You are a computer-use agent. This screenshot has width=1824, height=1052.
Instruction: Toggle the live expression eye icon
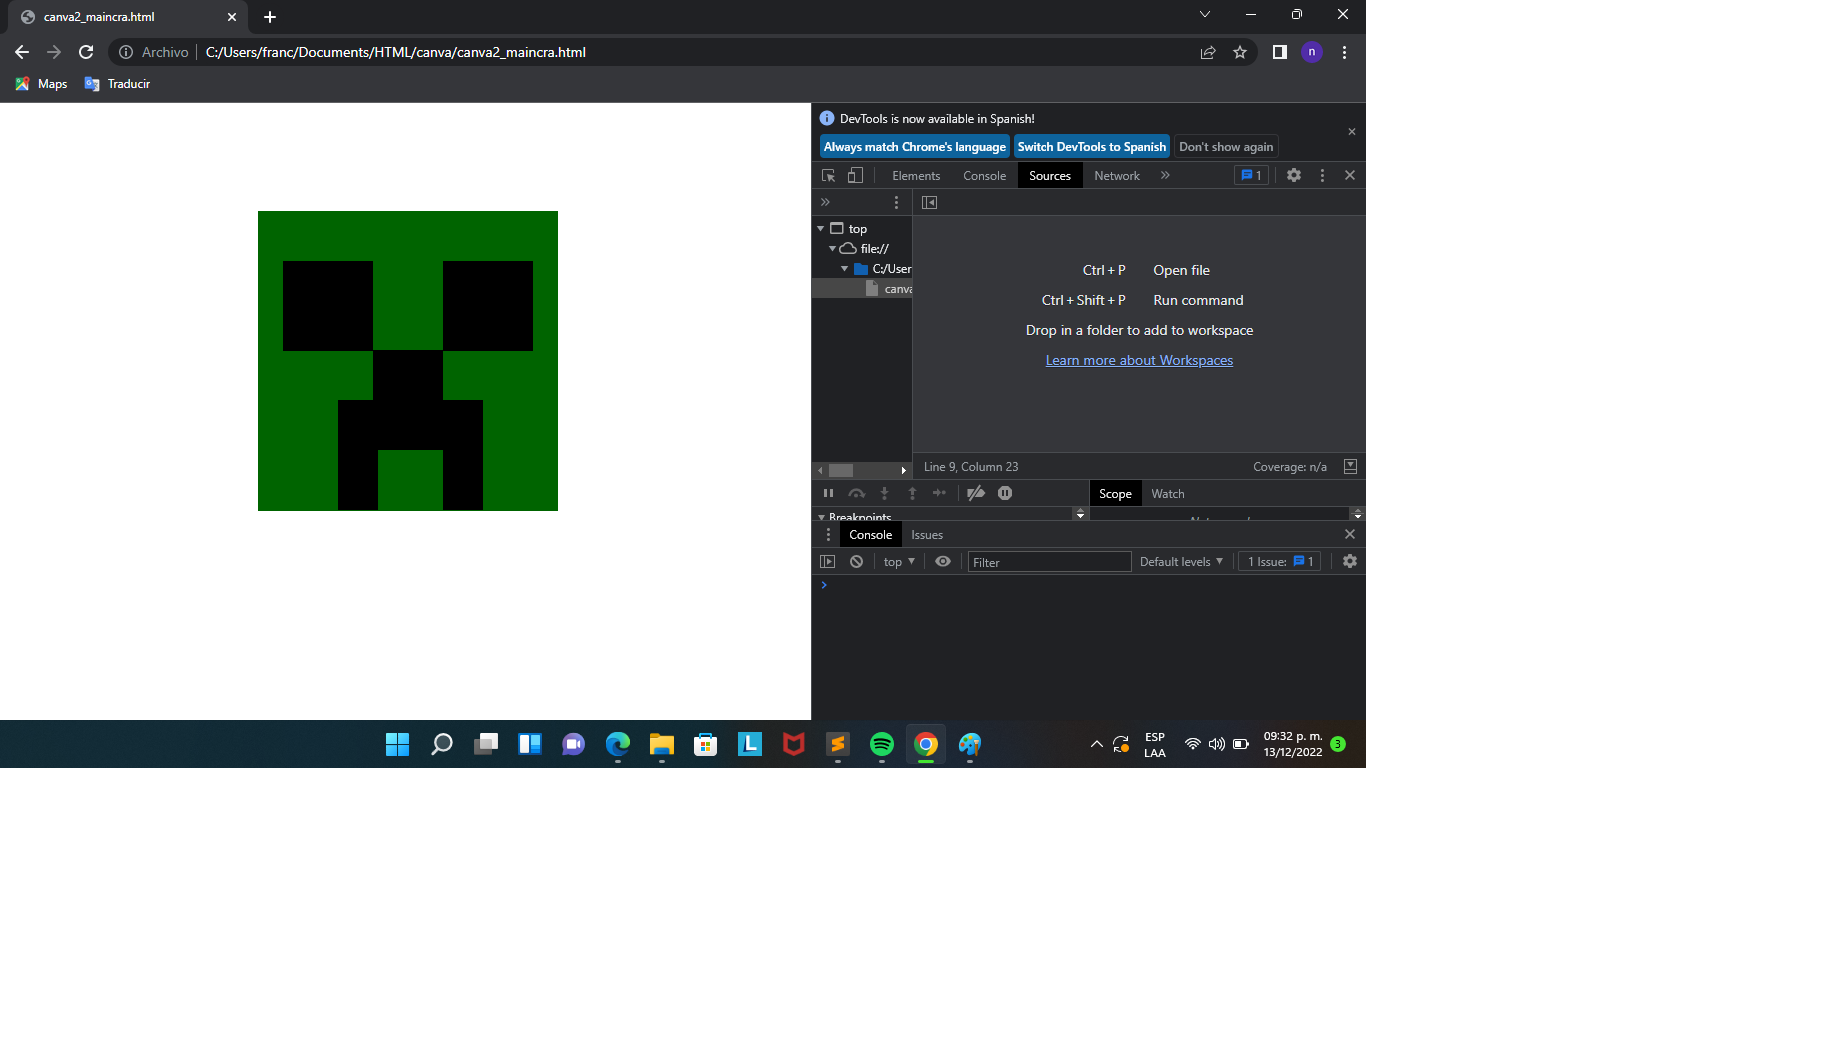pyautogui.click(x=943, y=562)
